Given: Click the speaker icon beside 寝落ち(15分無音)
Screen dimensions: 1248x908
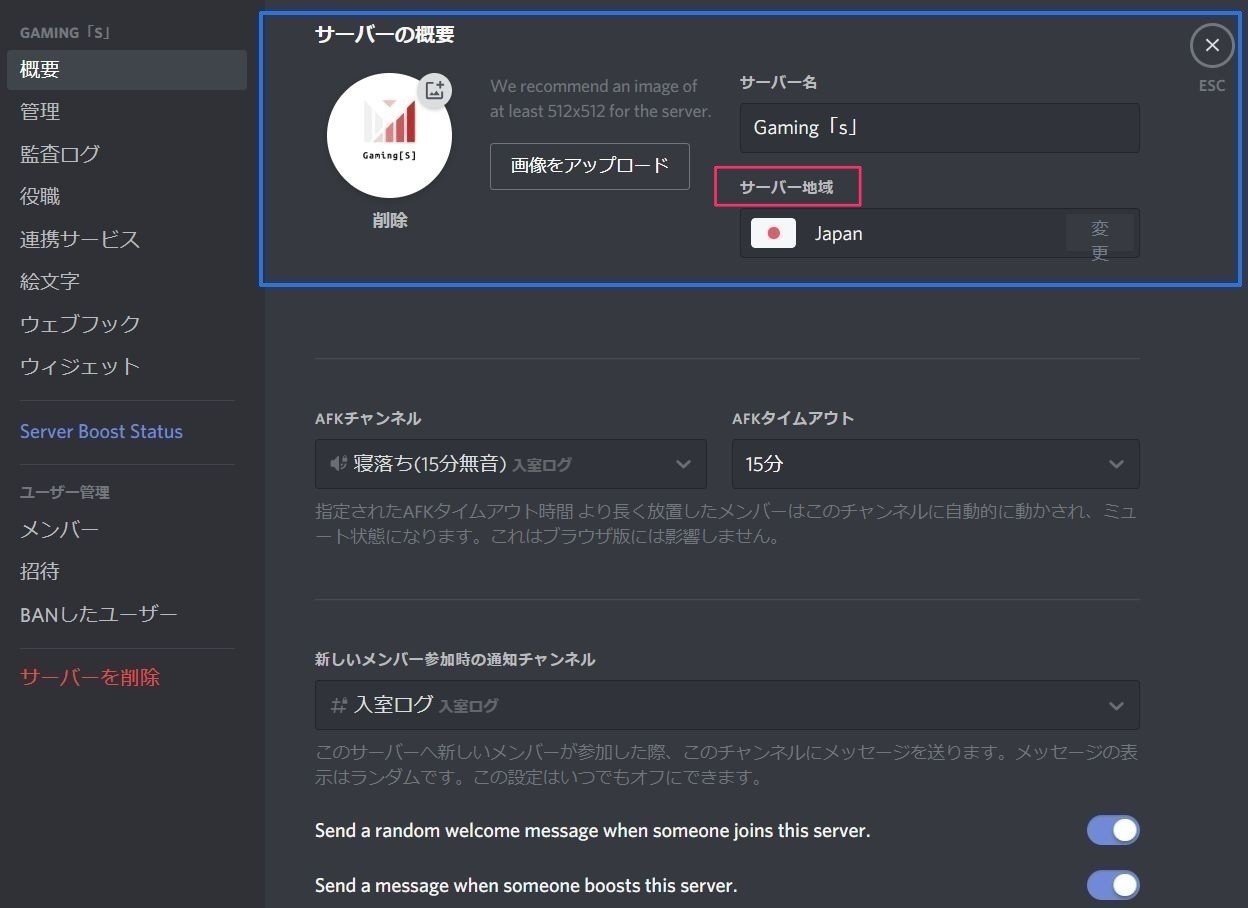Looking at the screenshot, I should pyautogui.click(x=338, y=463).
